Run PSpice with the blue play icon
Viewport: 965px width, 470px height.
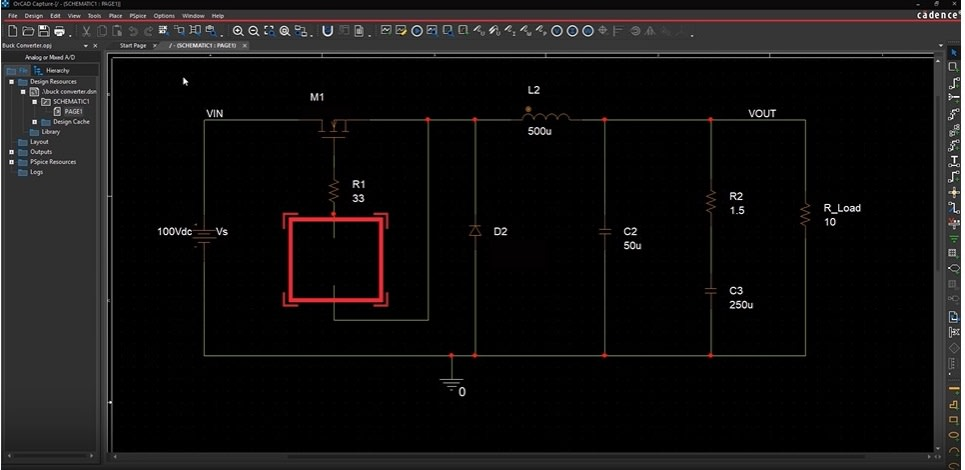point(417,30)
